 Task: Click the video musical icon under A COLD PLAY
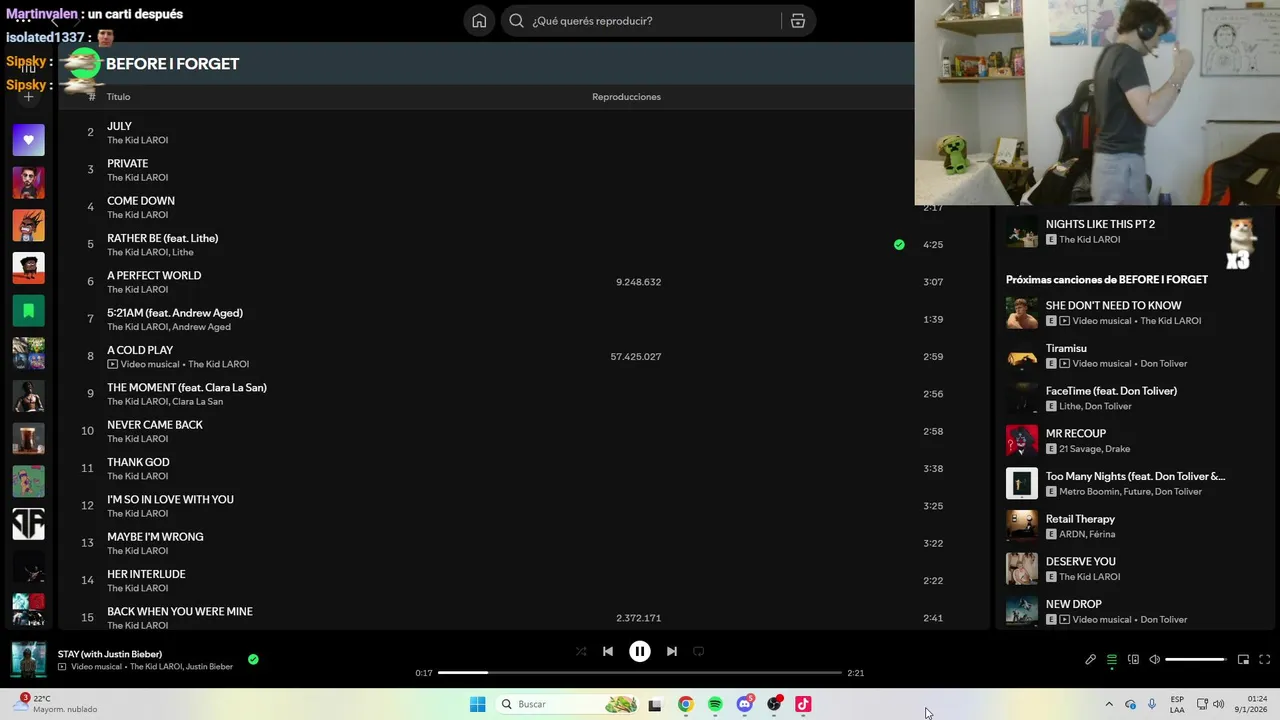coord(112,364)
